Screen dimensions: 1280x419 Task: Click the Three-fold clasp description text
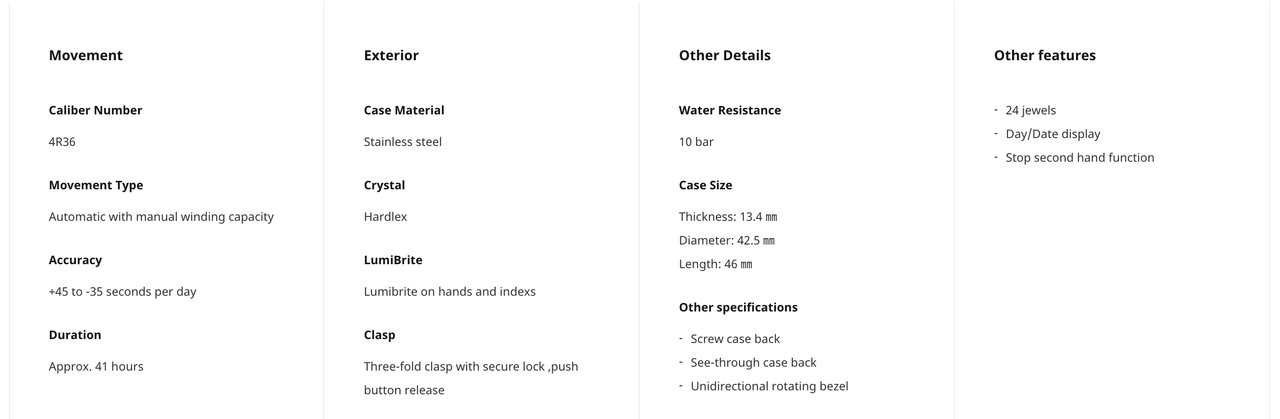(471, 378)
